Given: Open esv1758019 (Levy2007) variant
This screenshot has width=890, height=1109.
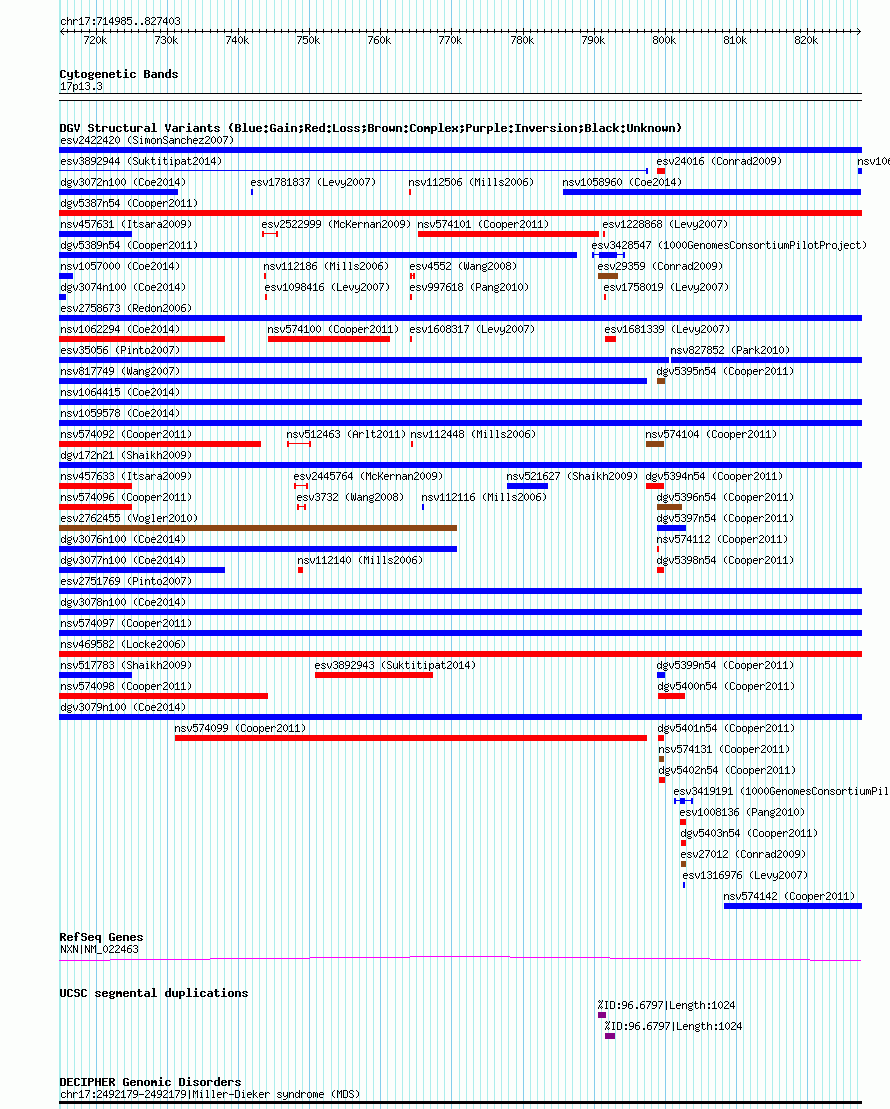Looking at the screenshot, I should tap(666, 287).
